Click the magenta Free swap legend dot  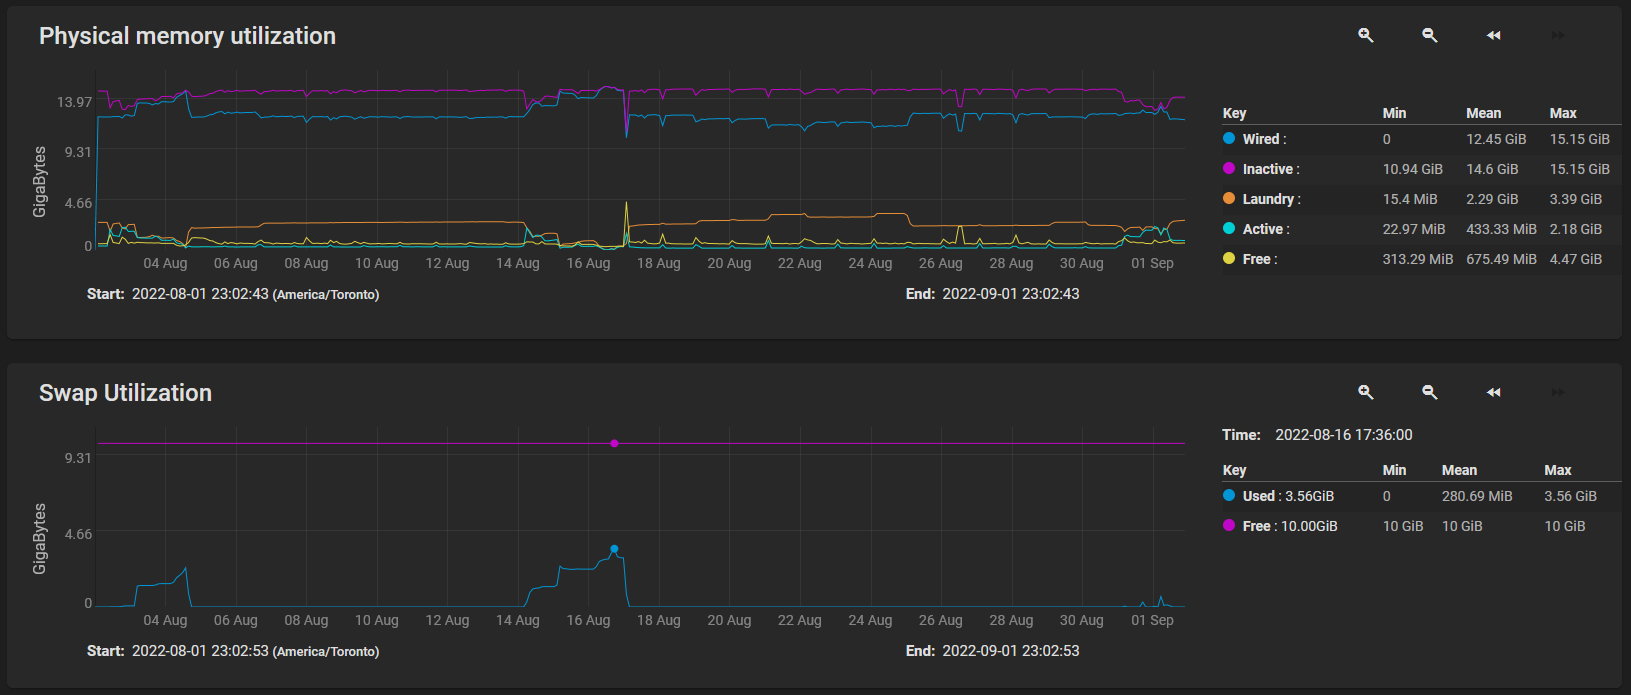tap(1229, 526)
